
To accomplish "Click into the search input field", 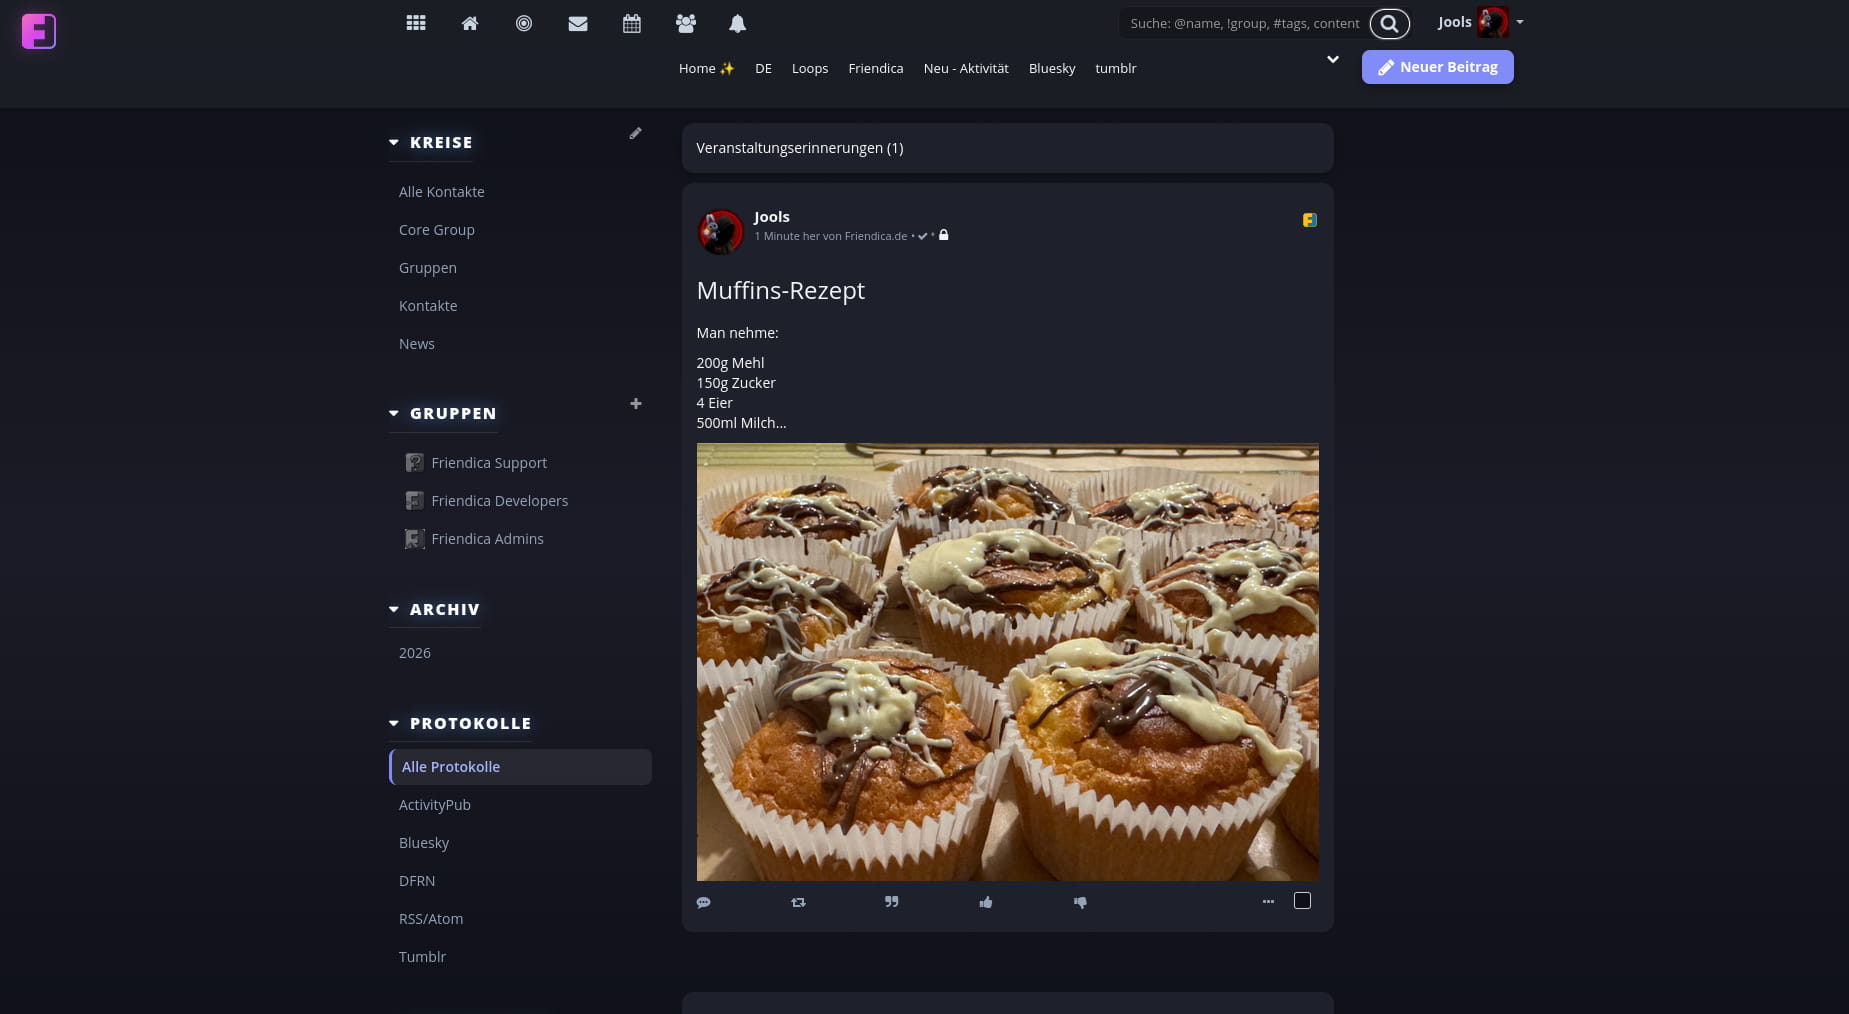I will click(x=1243, y=23).
